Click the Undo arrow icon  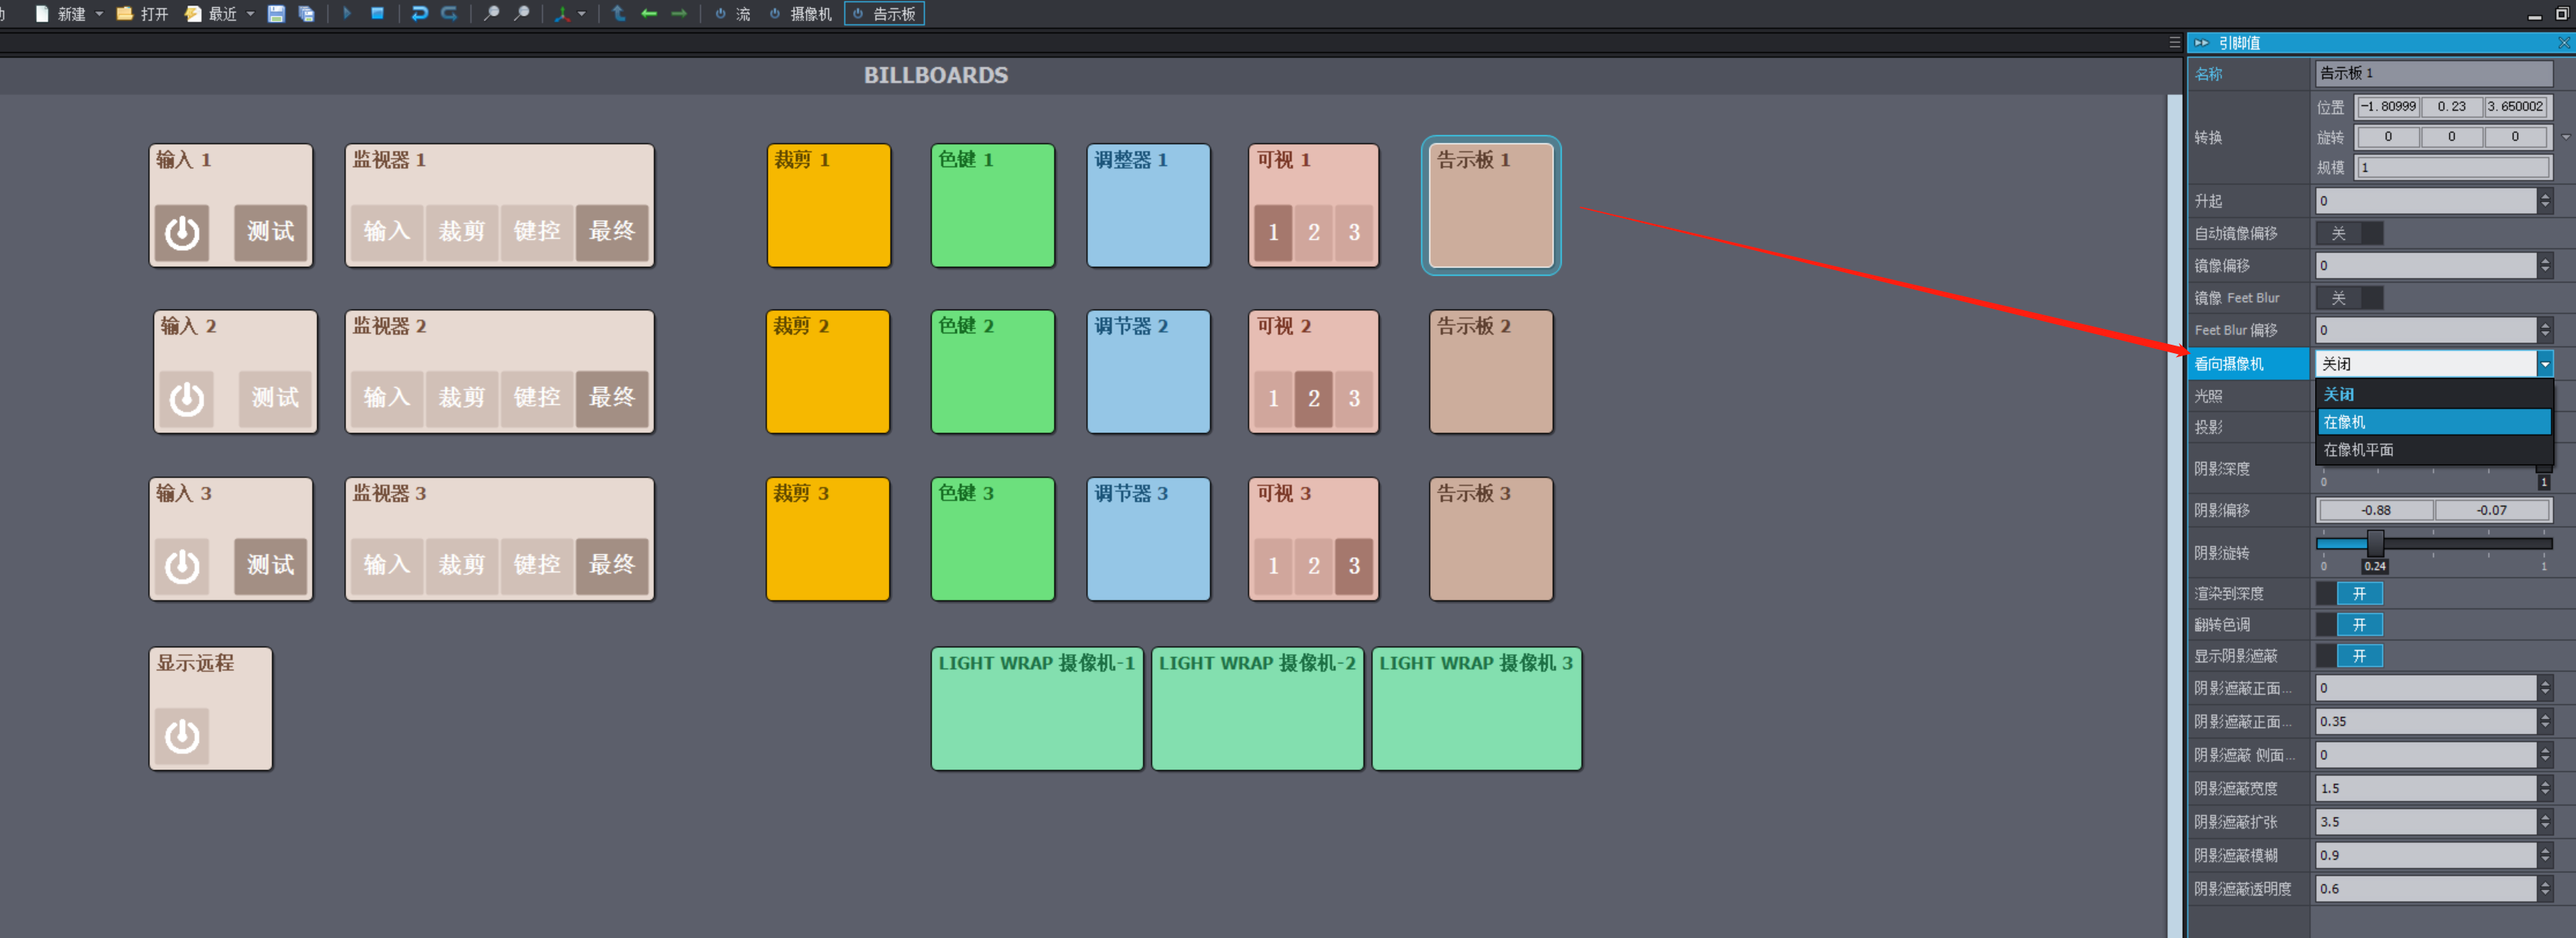(420, 14)
